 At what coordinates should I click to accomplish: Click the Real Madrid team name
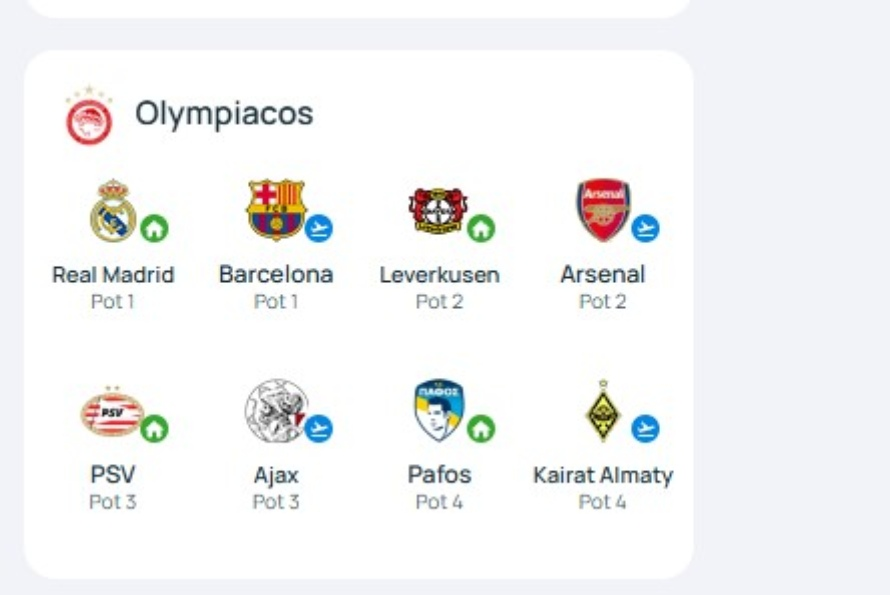click(x=113, y=275)
